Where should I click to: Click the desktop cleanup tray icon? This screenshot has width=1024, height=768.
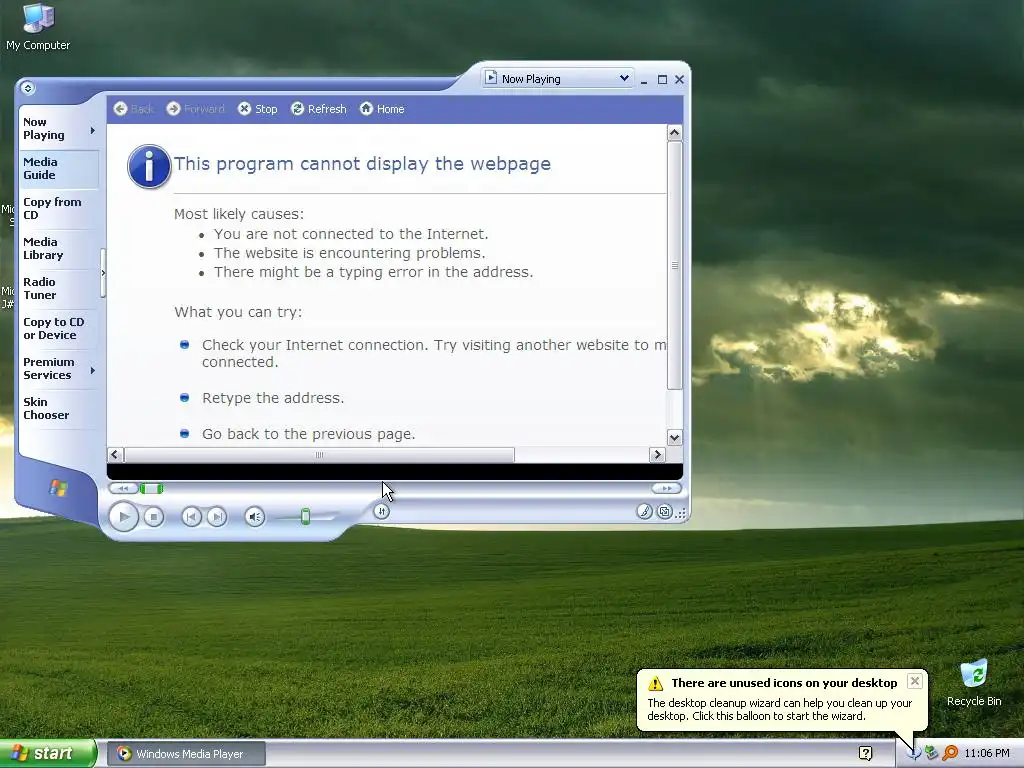coord(914,754)
